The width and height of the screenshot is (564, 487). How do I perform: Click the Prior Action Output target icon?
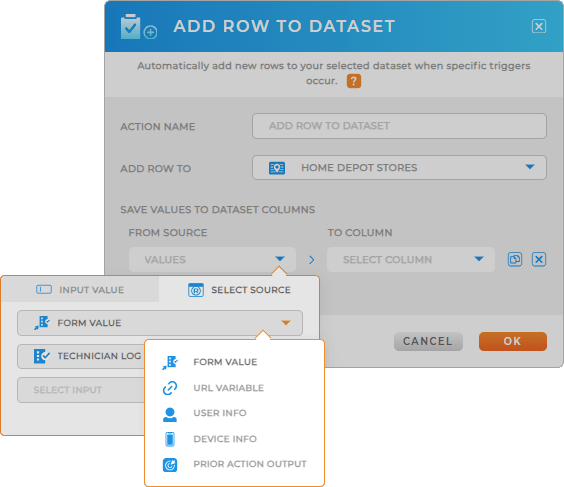click(x=170, y=465)
